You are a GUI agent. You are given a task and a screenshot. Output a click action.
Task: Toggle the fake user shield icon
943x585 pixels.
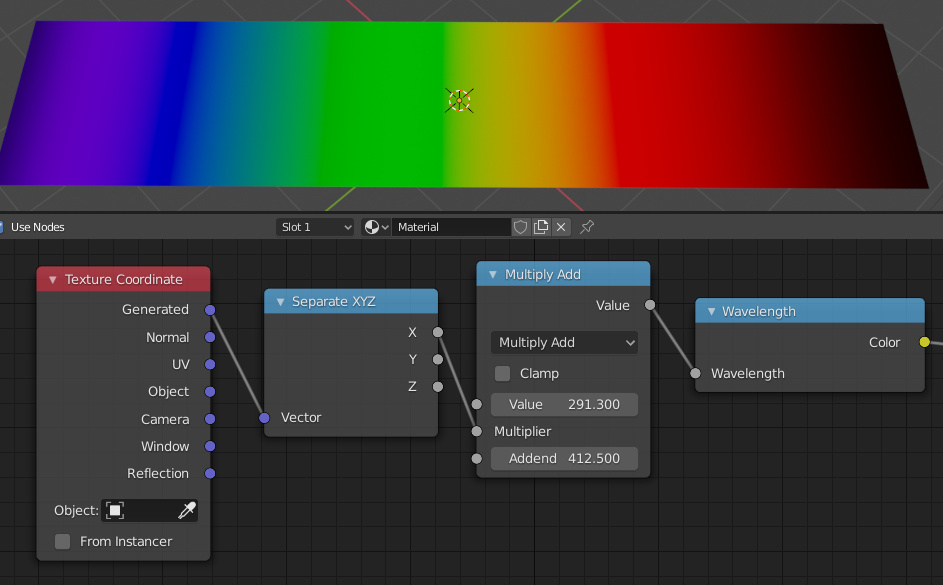[x=521, y=227]
